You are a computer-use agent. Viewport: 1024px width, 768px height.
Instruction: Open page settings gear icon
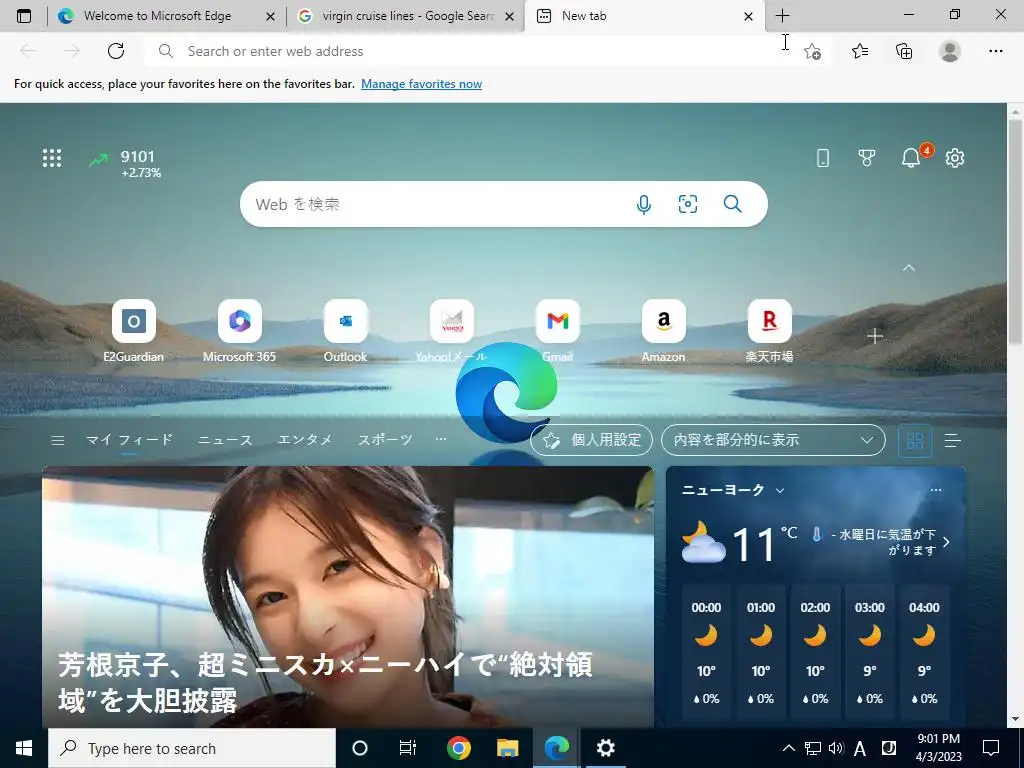coord(955,157)
